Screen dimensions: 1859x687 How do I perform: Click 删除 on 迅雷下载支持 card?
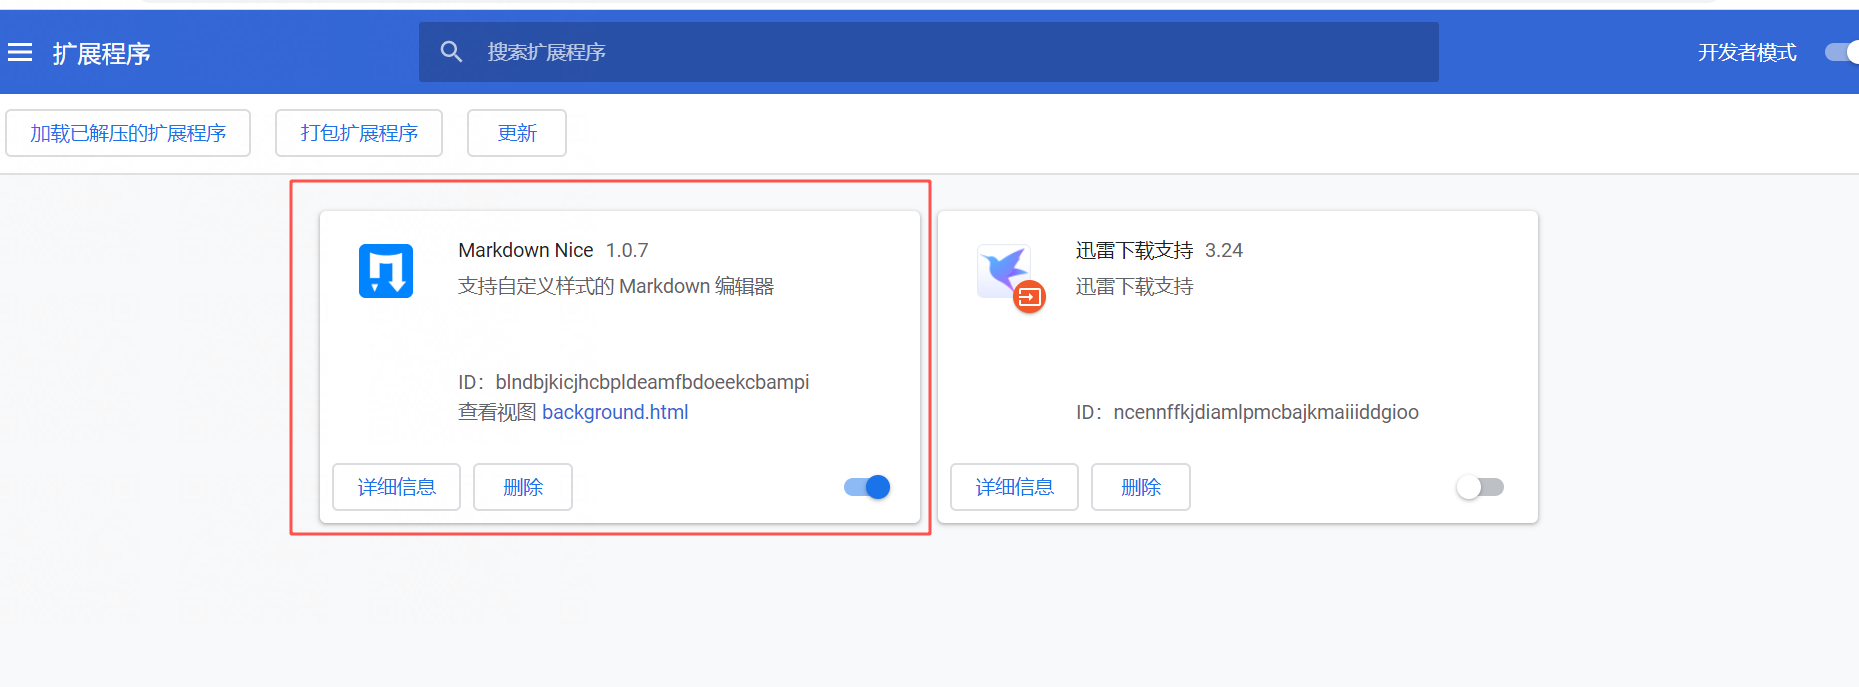point(1141,487)
